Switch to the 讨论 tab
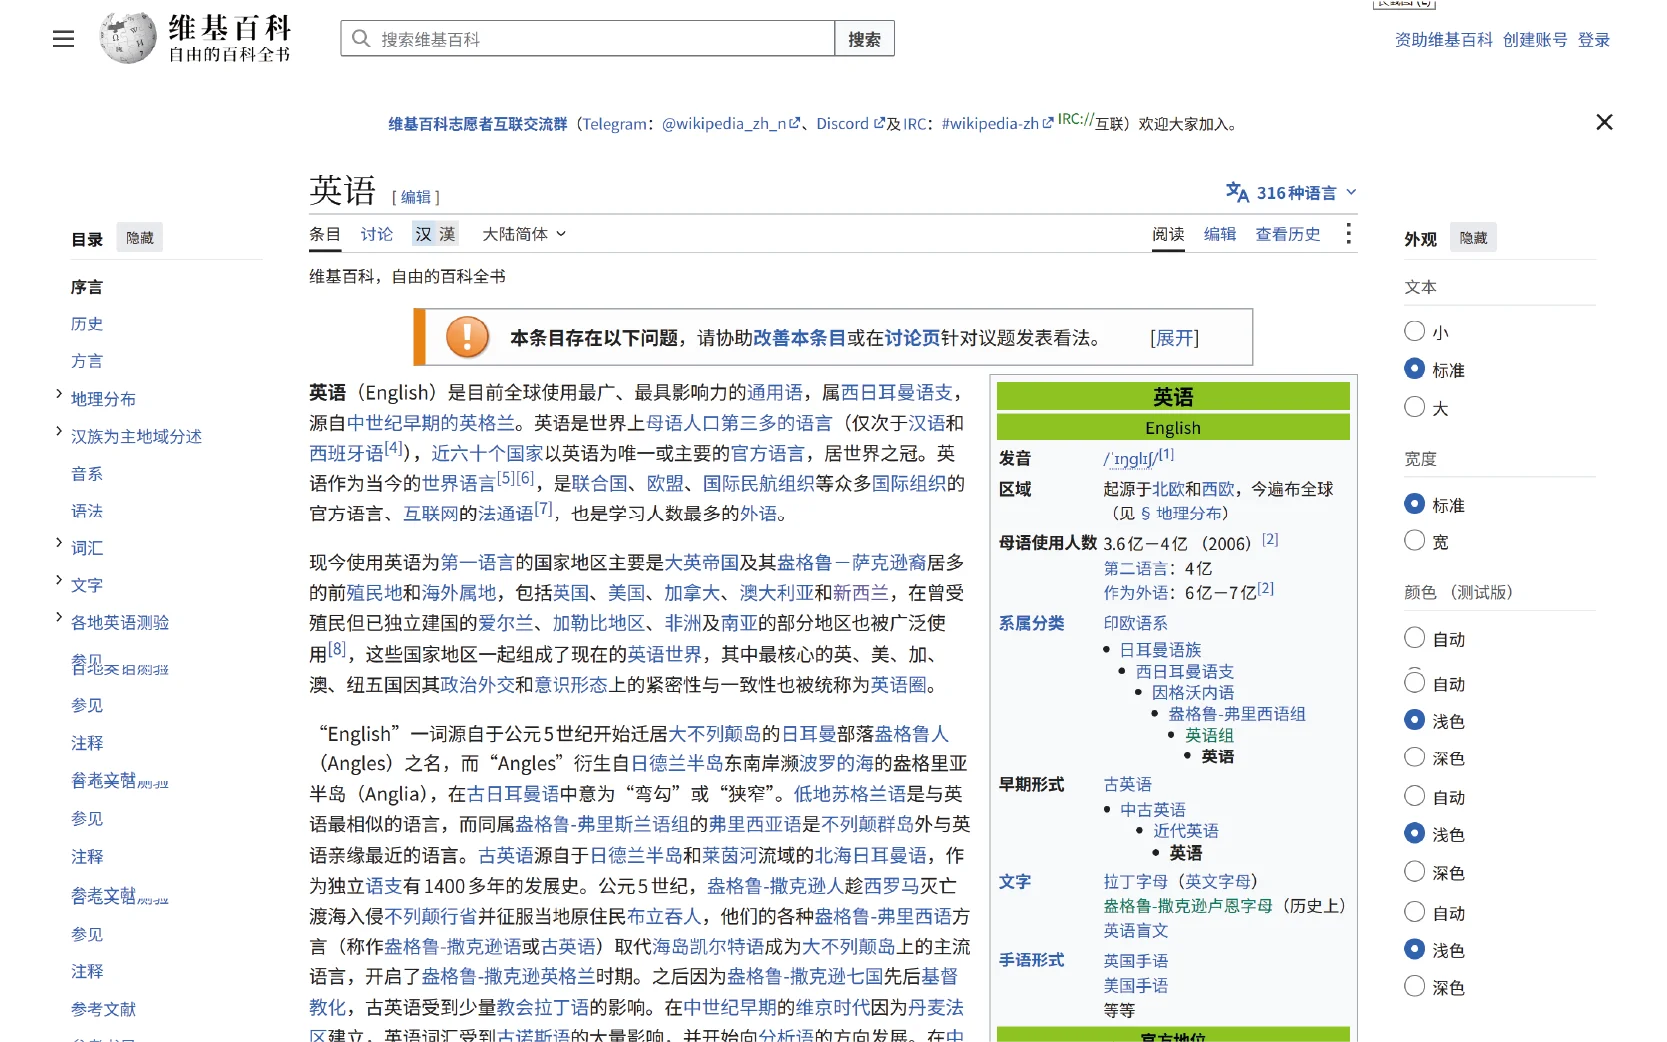 click(377, 234)
